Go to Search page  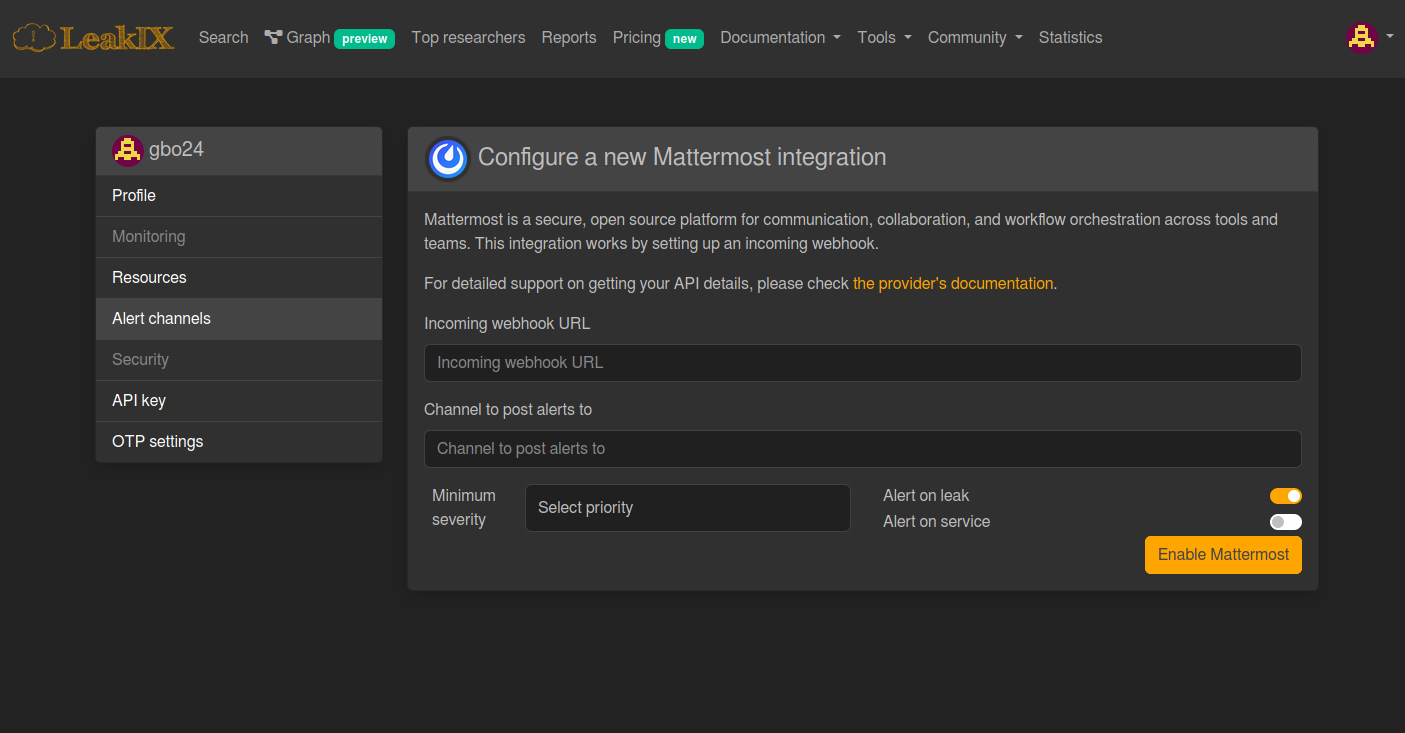pyautogui.click(x=223, y=37)
